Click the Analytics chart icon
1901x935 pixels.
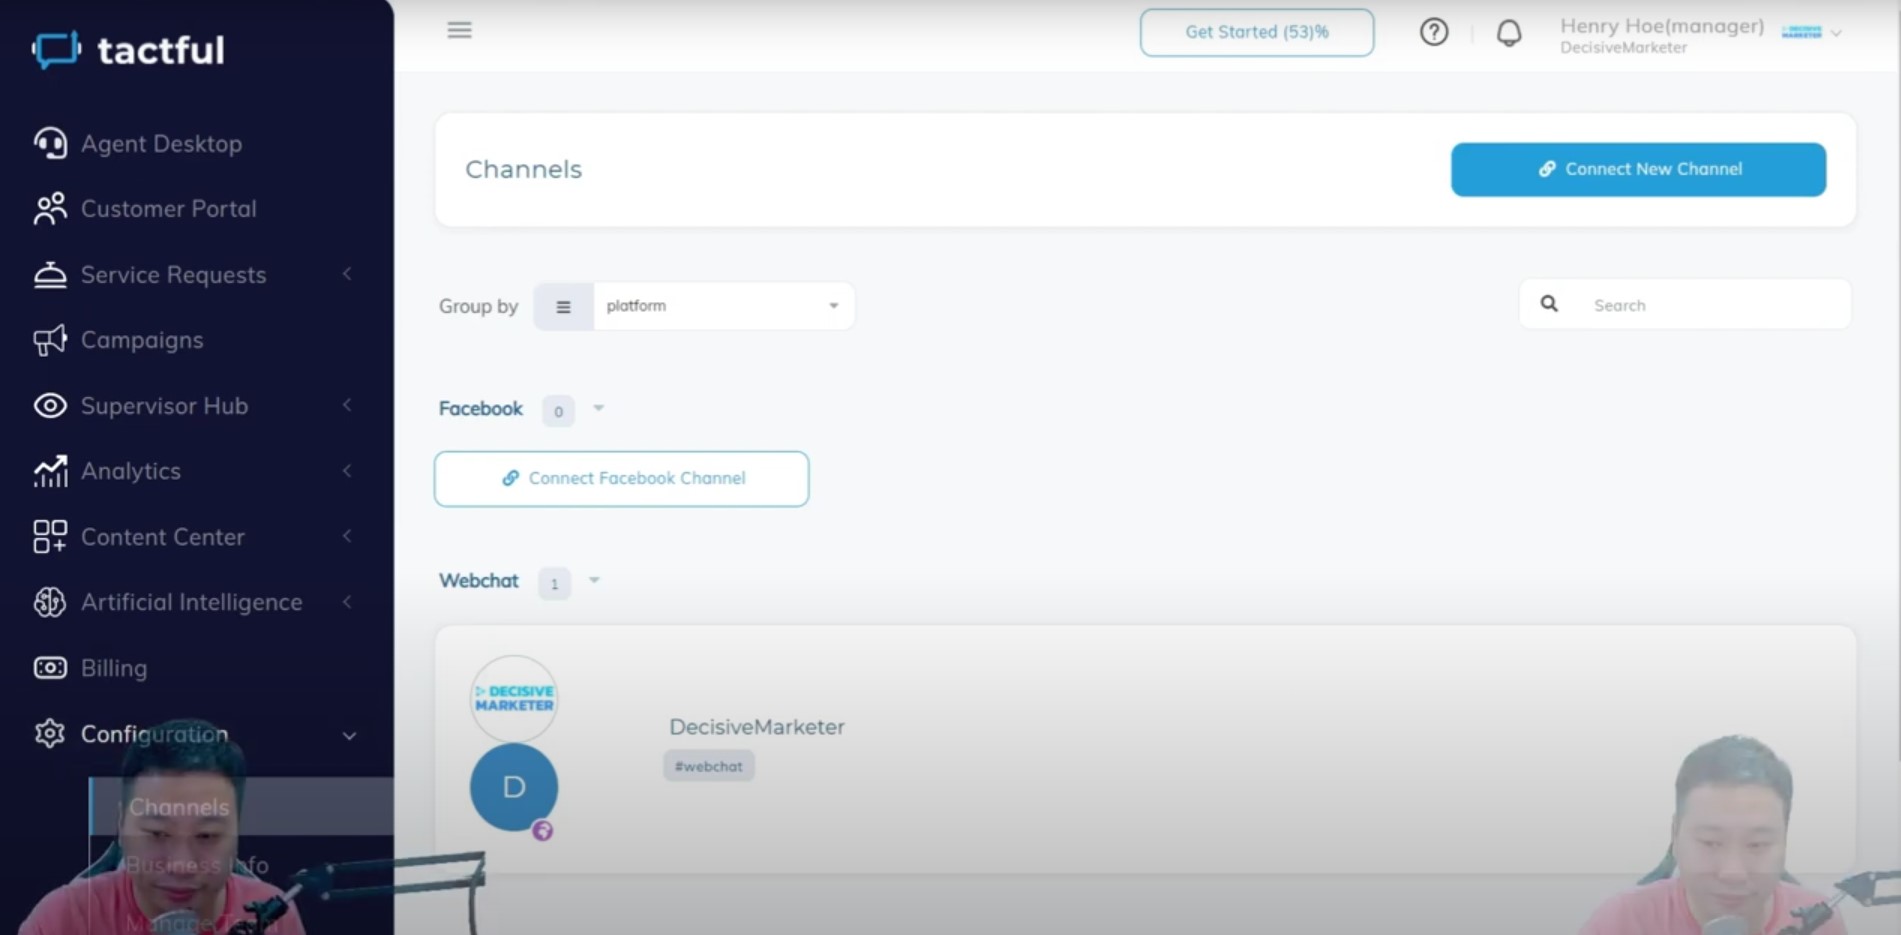click(50, 471)
